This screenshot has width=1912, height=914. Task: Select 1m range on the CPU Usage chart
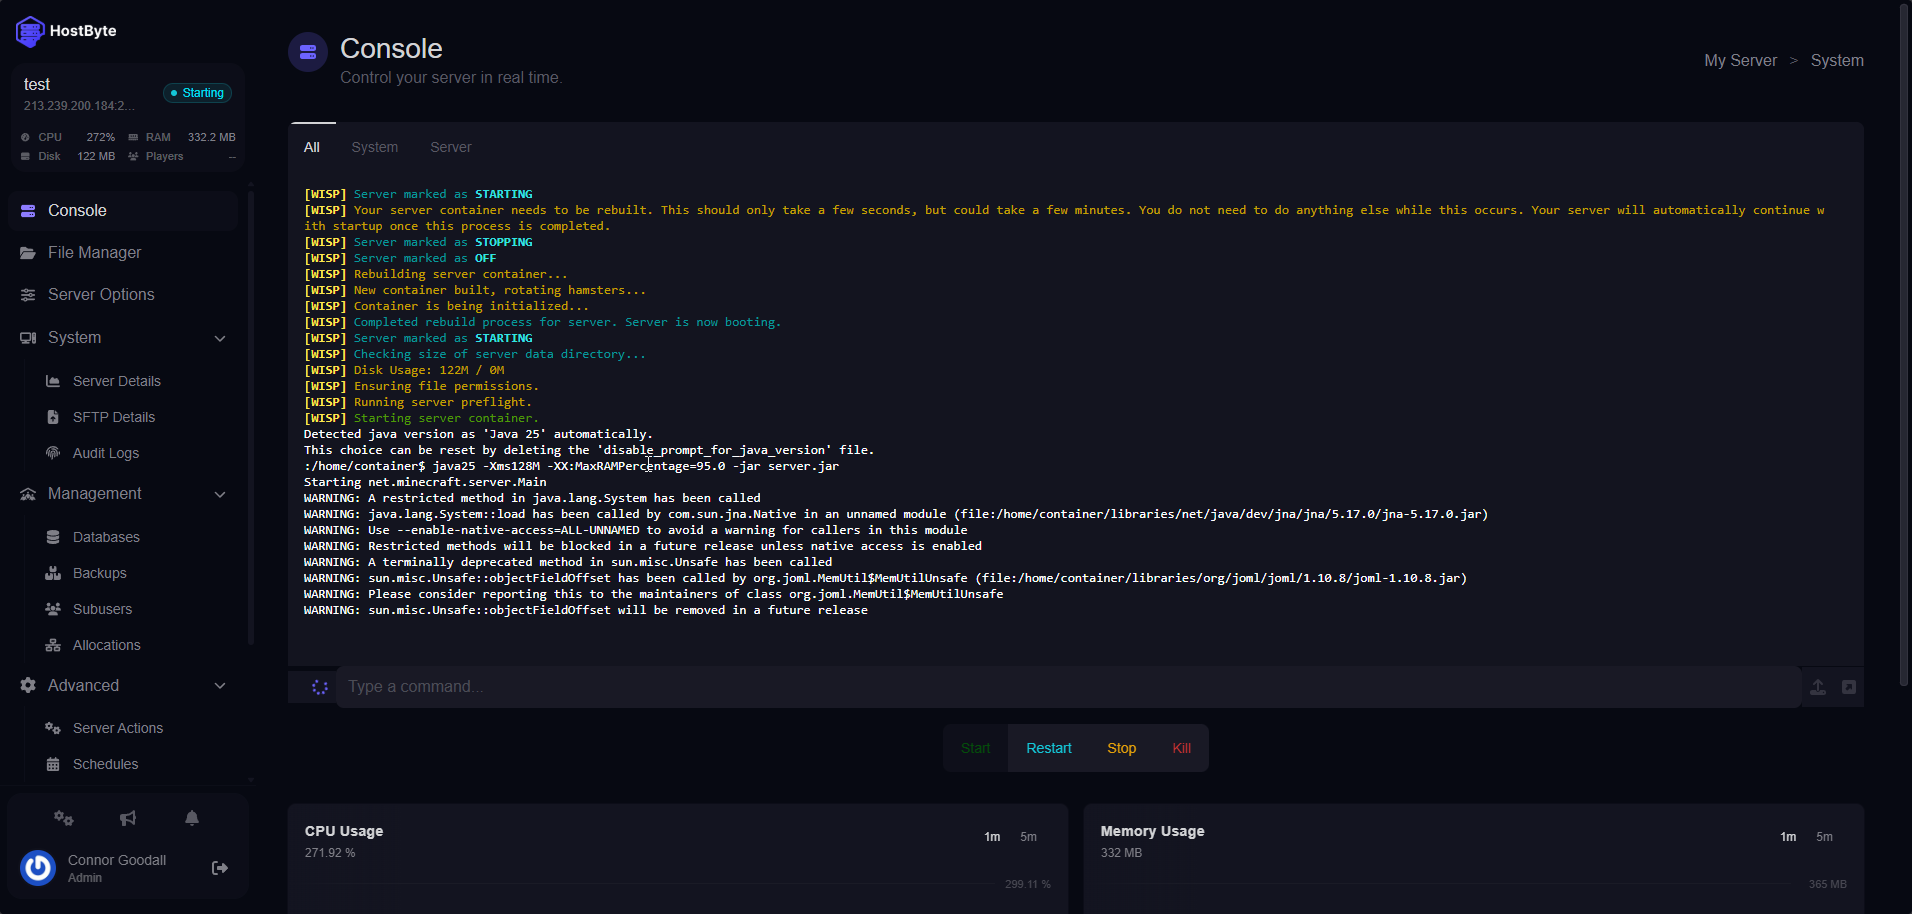click(992, 837)
